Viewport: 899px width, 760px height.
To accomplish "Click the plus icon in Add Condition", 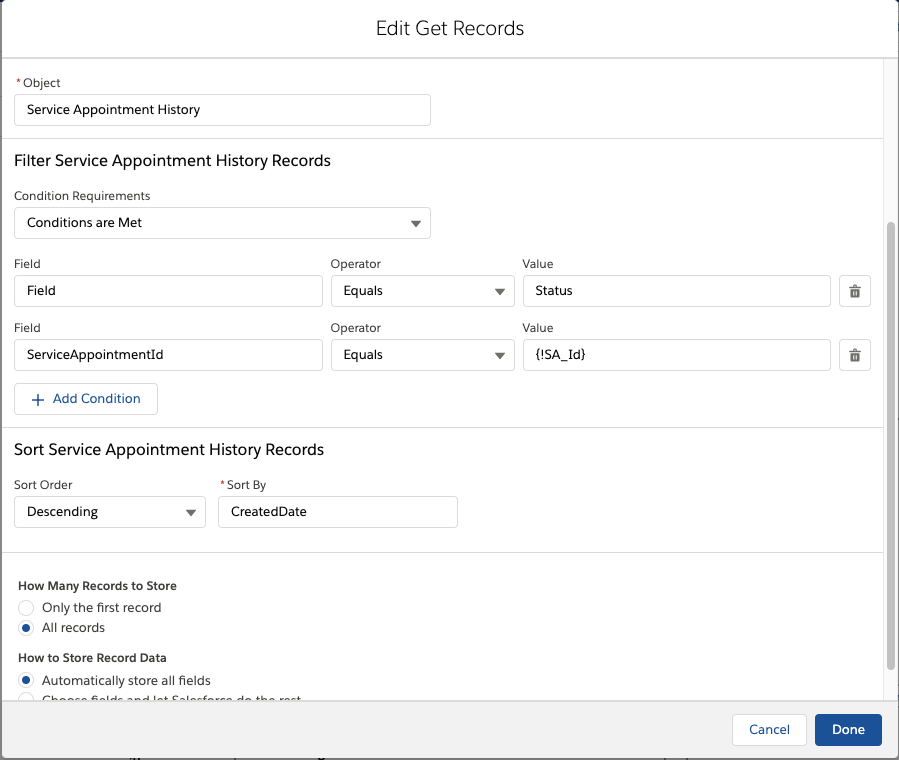I will pyautogui.click(x=38, y=399).
